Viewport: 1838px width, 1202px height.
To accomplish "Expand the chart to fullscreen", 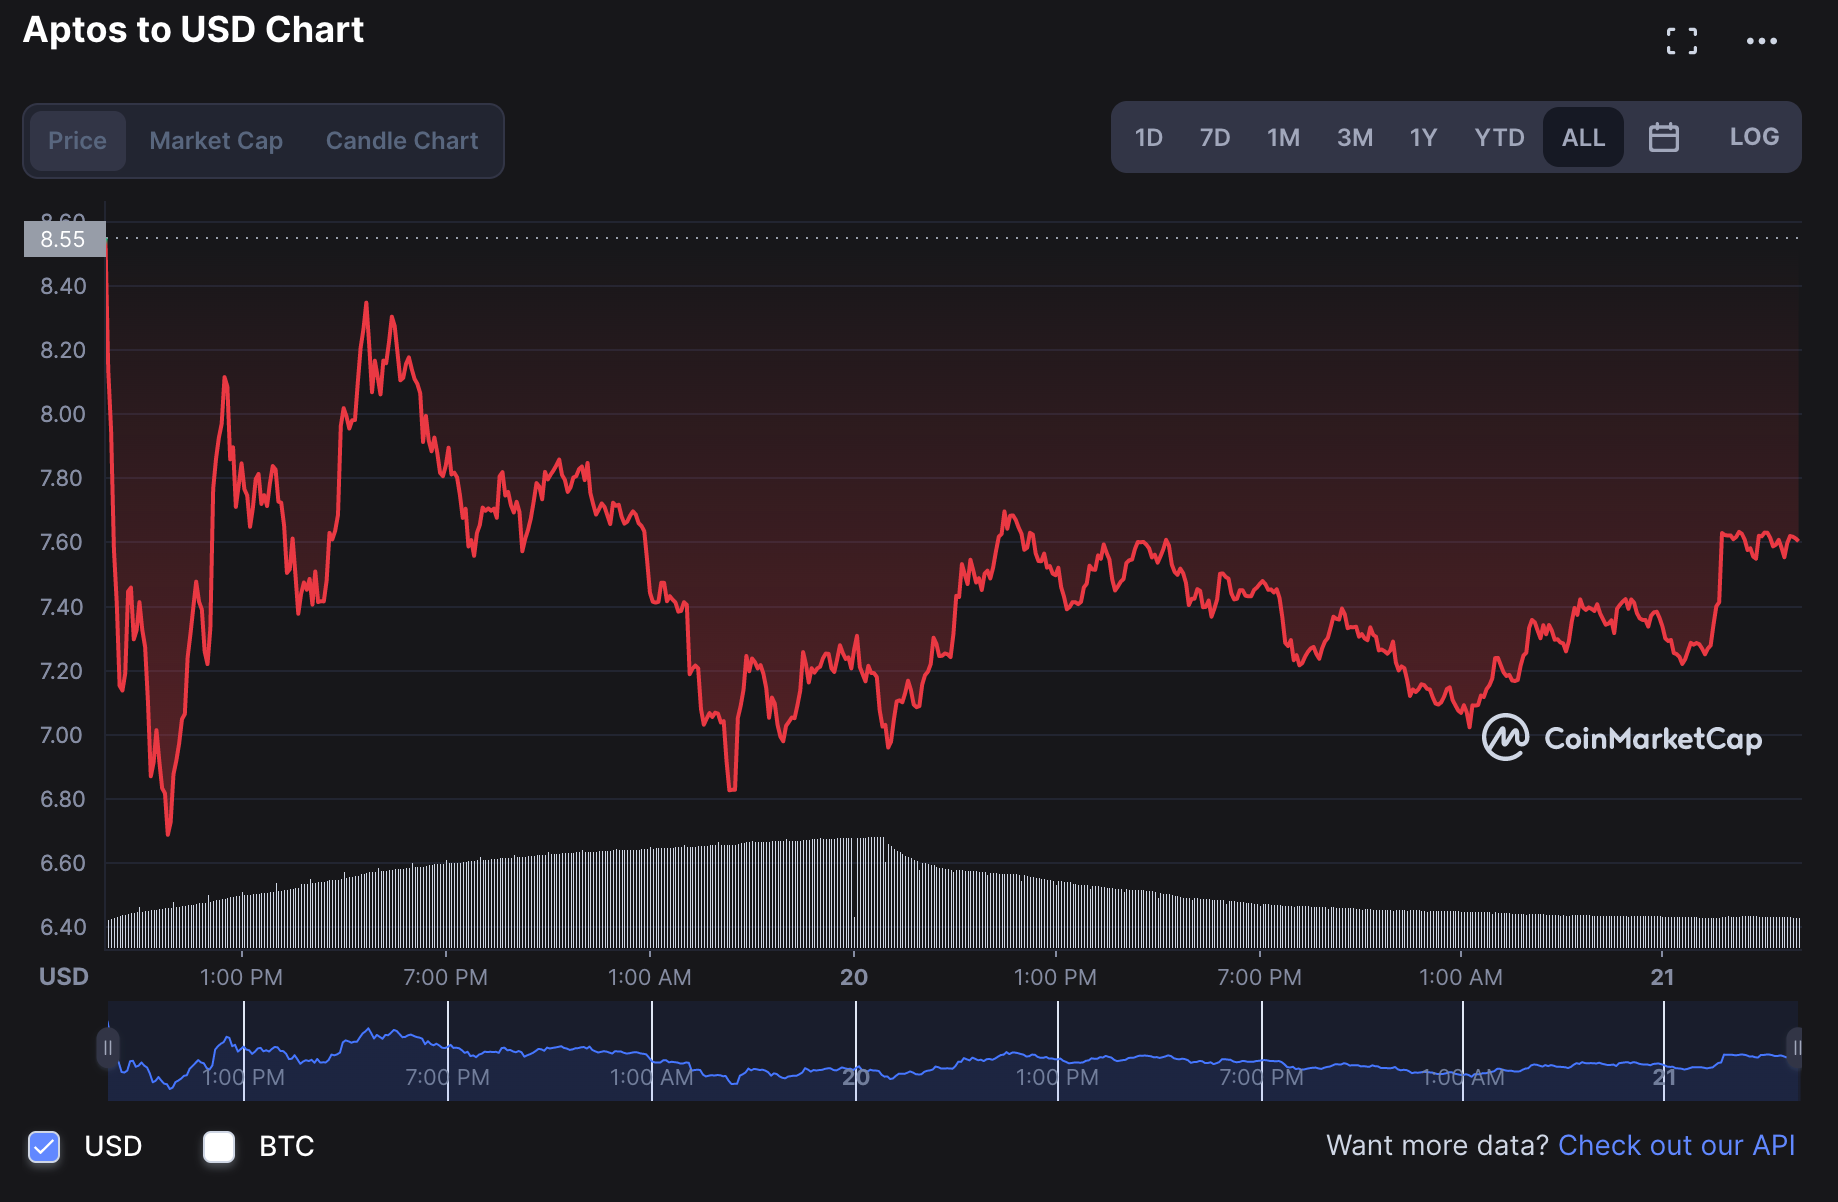I will pyautogui.click(x=1682, y=40).
